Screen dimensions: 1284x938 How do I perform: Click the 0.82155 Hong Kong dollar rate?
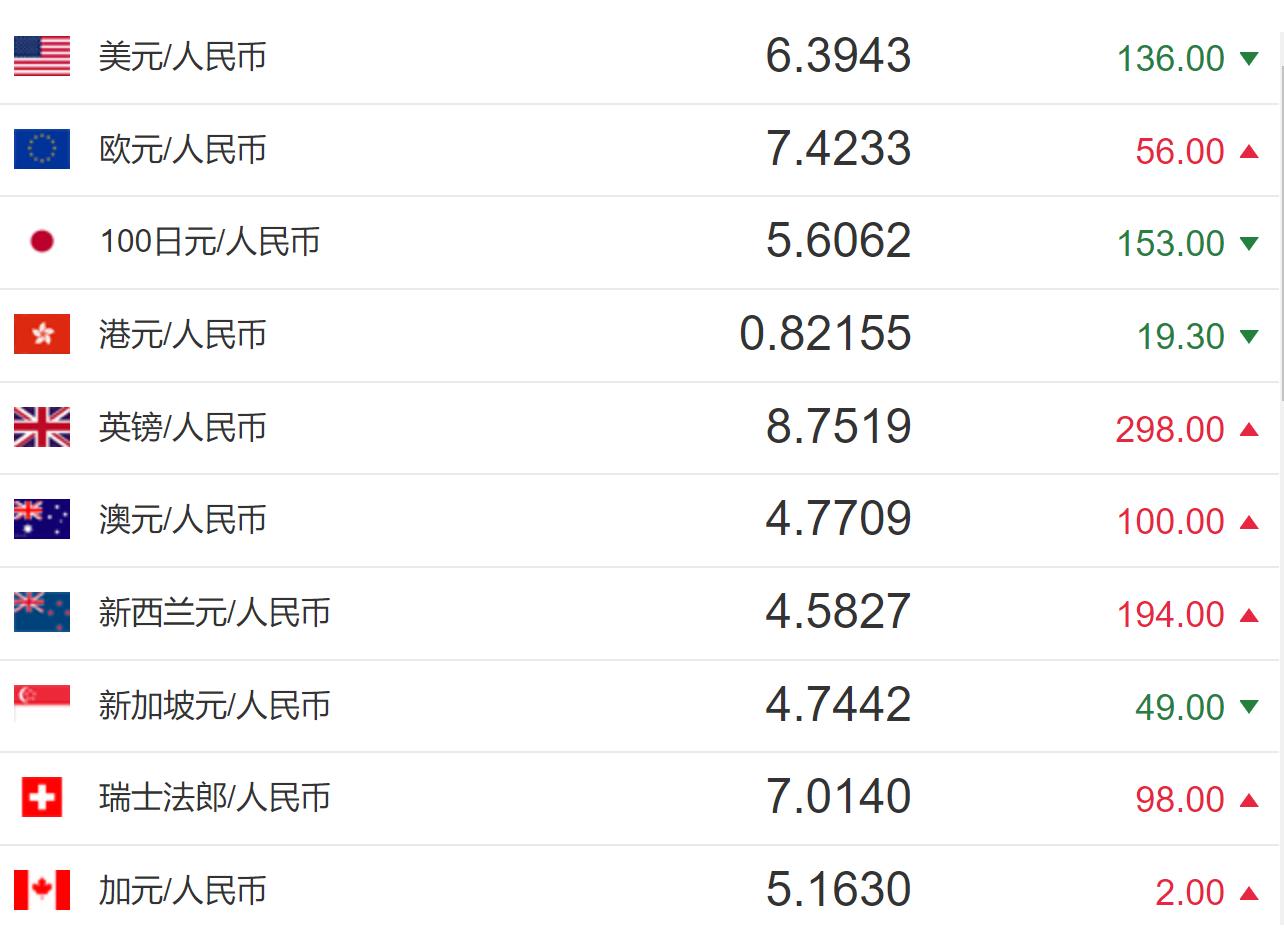825,334
